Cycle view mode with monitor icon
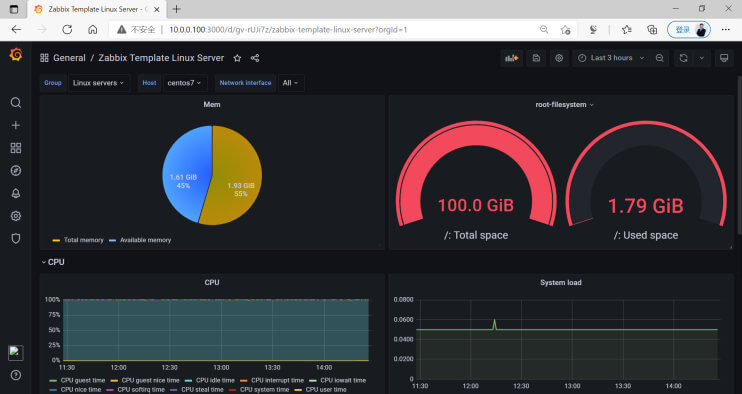The image size is (742, 394). click(724, 58)
